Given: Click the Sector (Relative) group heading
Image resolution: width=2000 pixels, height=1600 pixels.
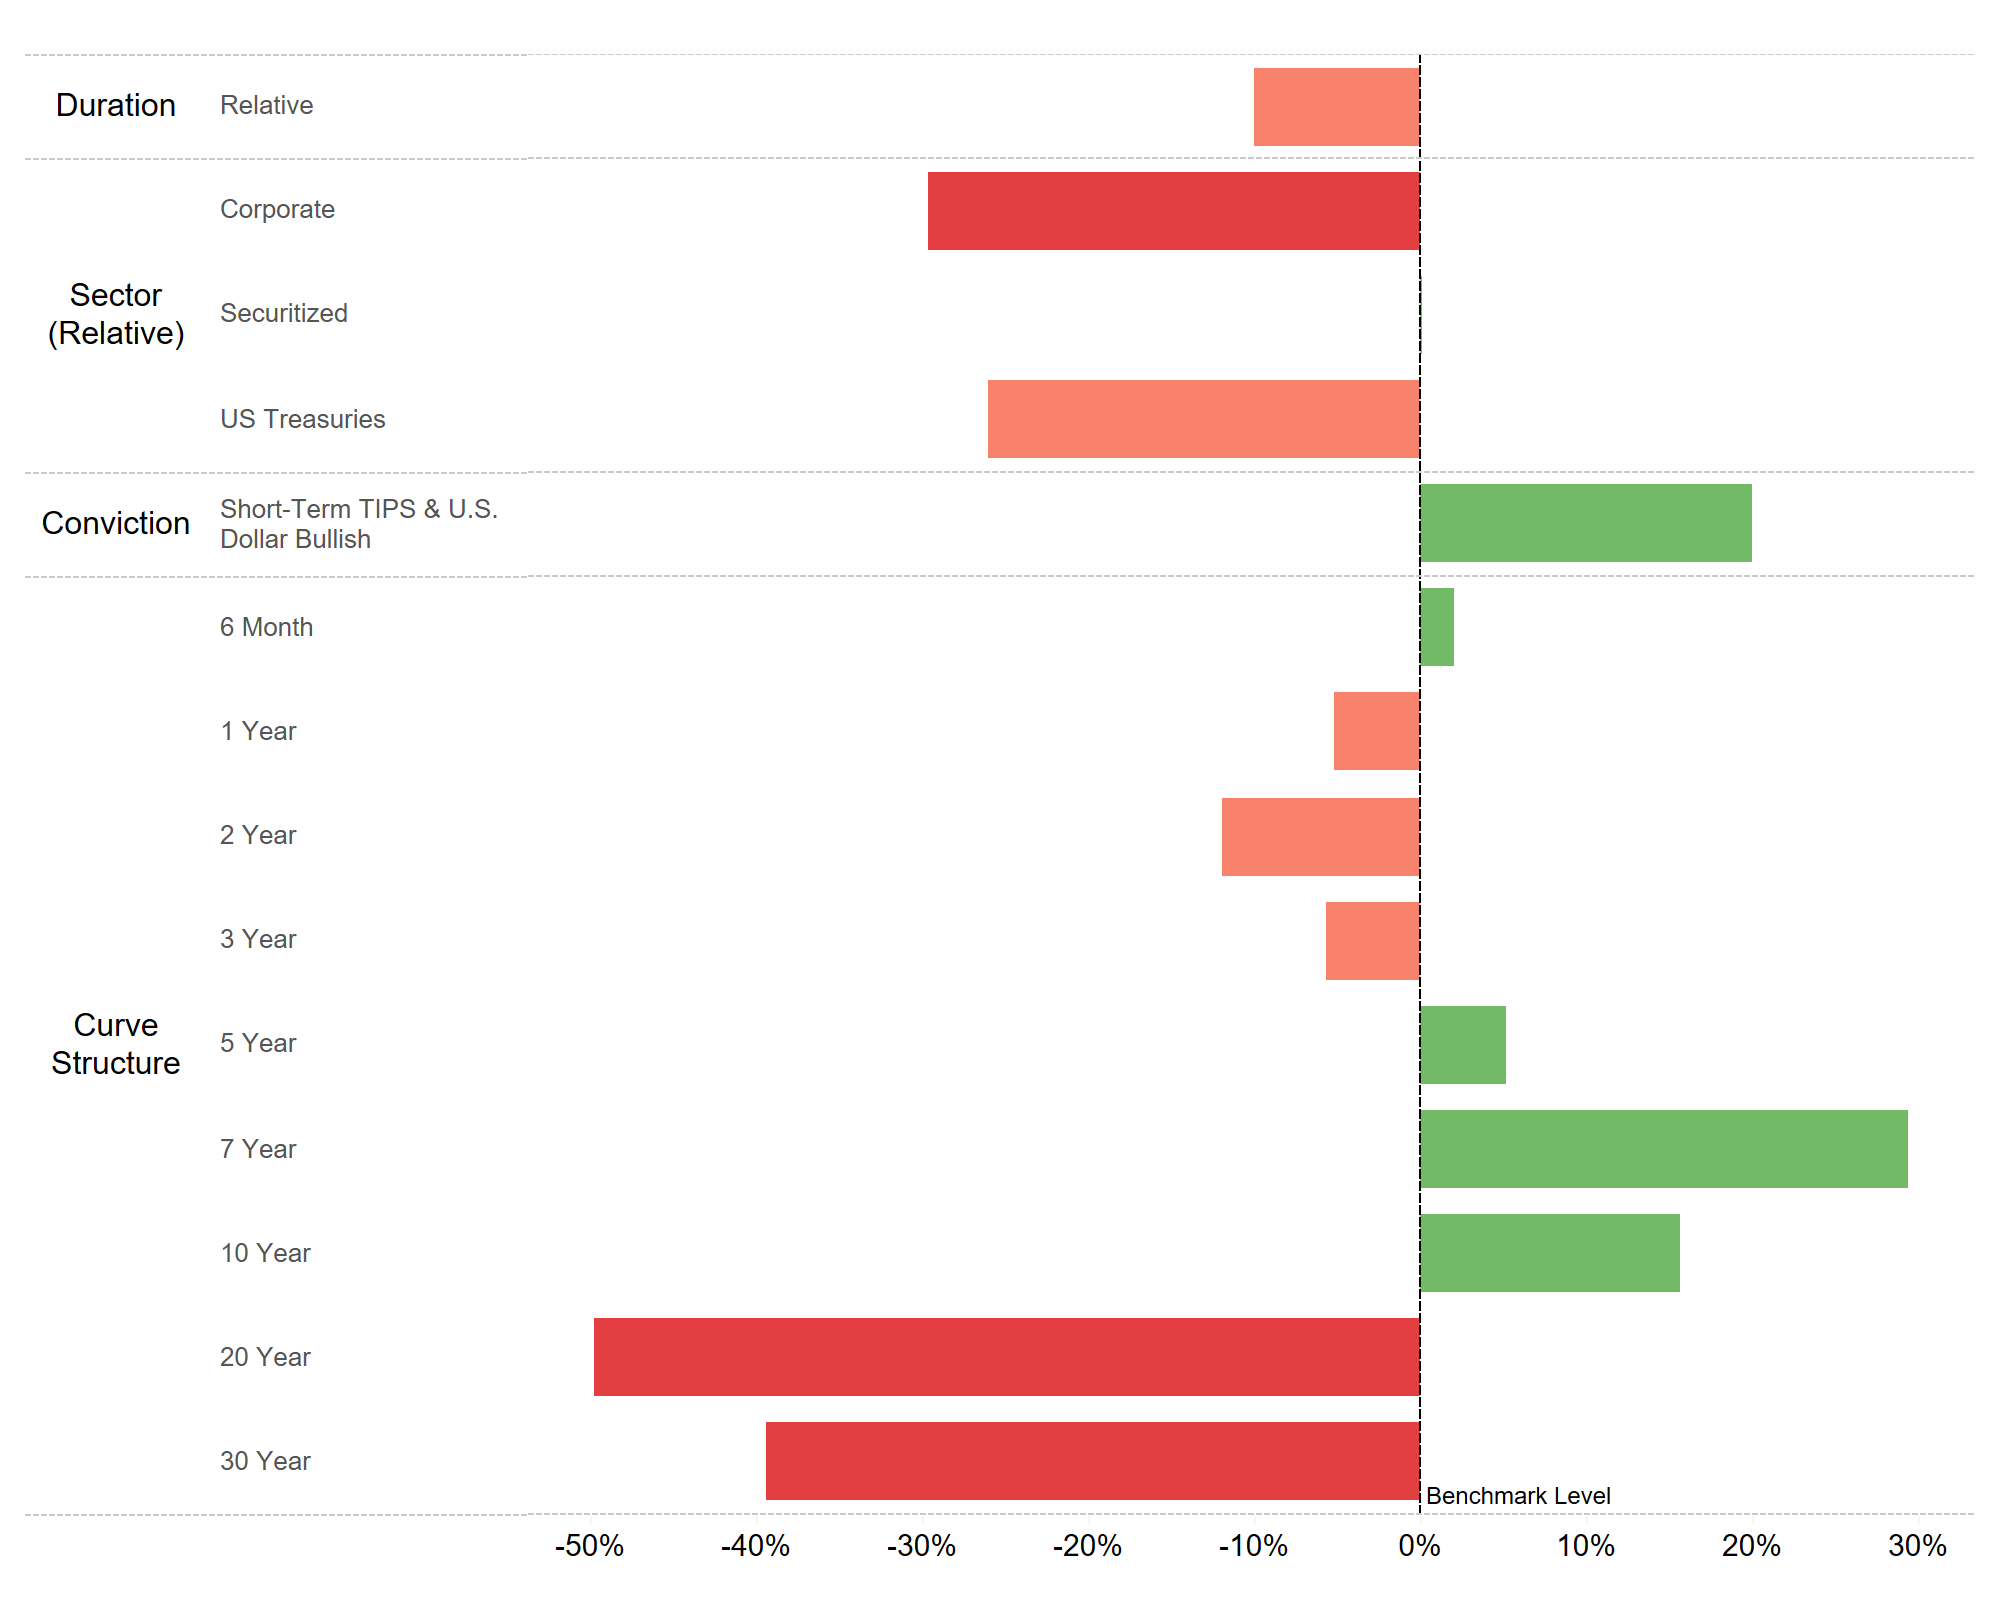Looking at the screenshot, I should click(116, 314).
